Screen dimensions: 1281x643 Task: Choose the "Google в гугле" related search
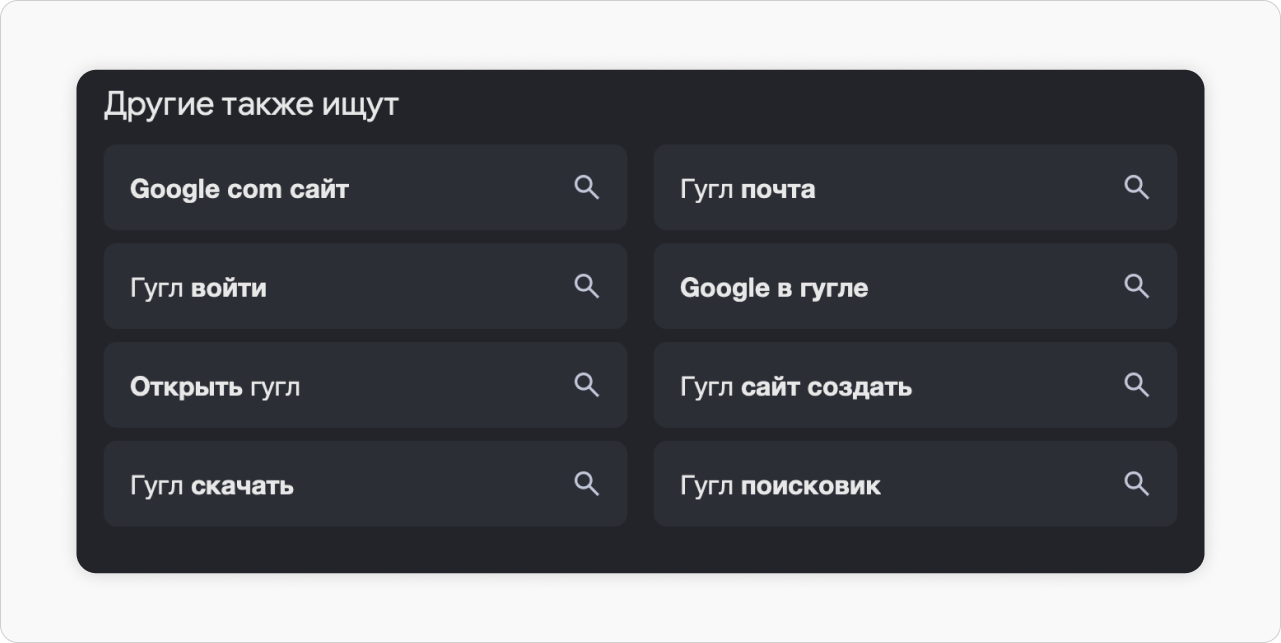point(915,286)
